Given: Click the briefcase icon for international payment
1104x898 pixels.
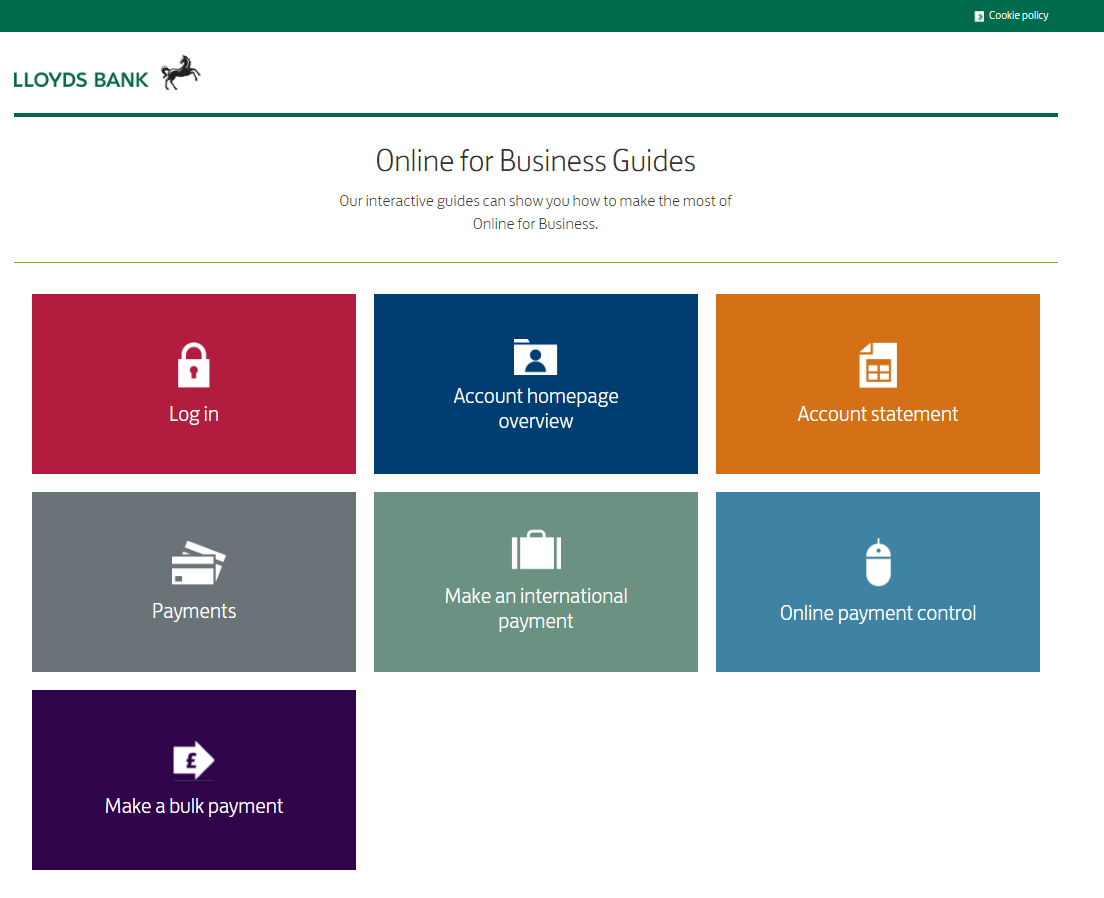Looking at the screenshot, I should 536,549.
